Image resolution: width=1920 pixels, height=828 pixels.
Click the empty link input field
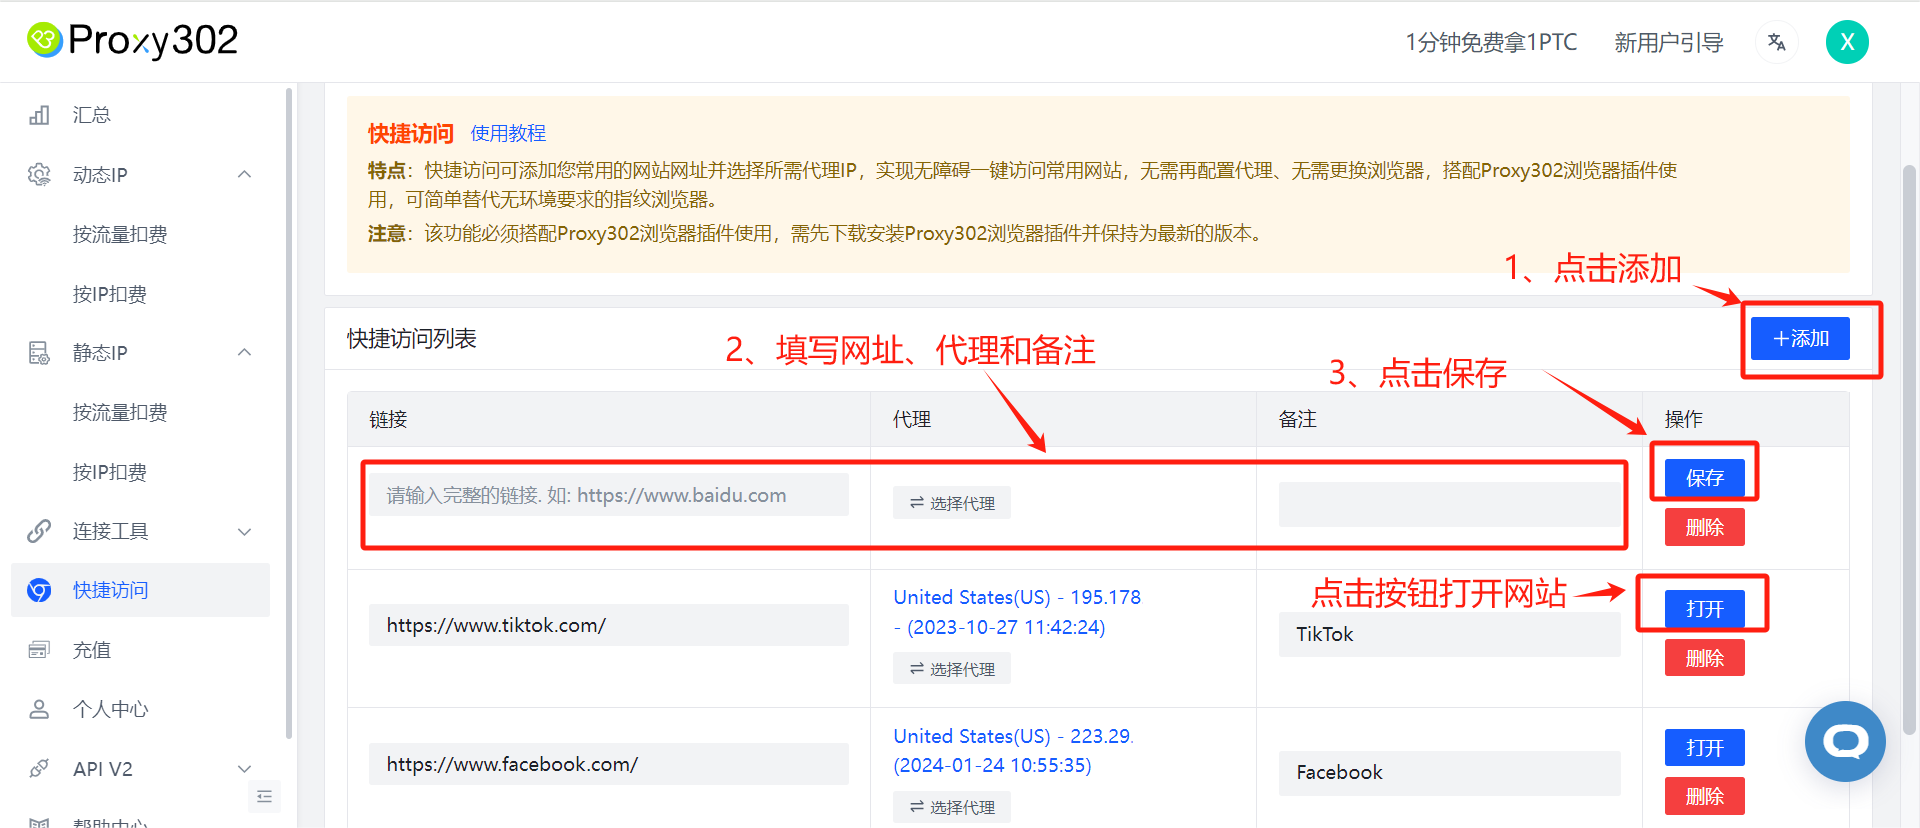609,495
